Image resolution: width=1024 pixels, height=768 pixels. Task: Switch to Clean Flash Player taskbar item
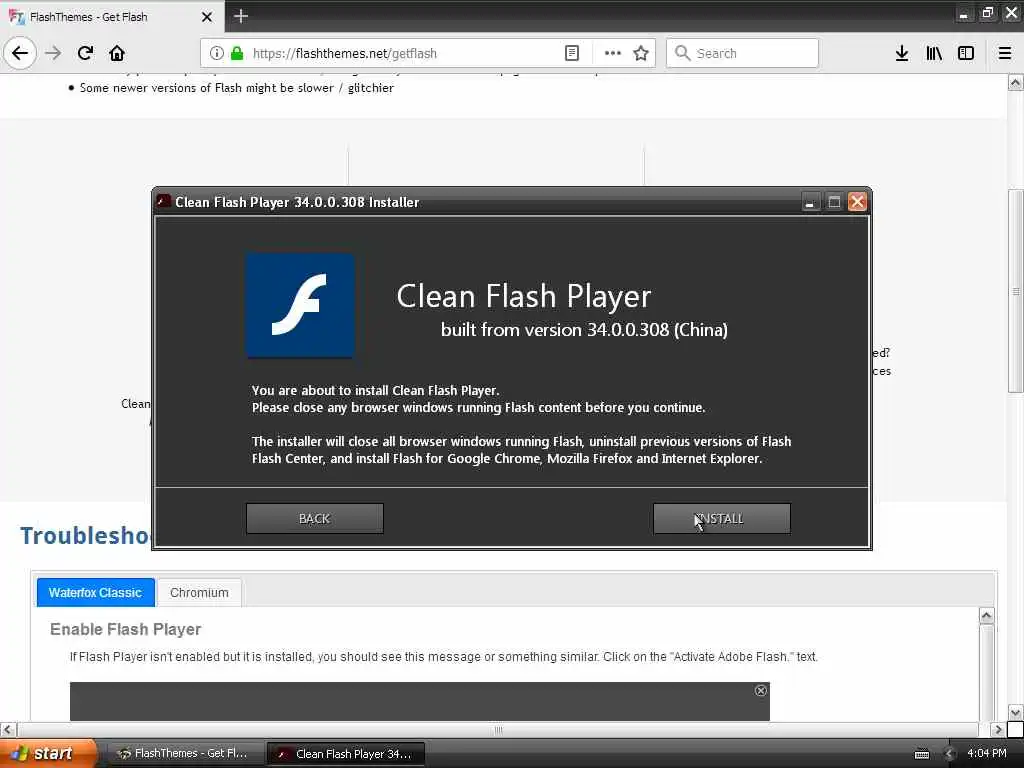pos(346,754)
